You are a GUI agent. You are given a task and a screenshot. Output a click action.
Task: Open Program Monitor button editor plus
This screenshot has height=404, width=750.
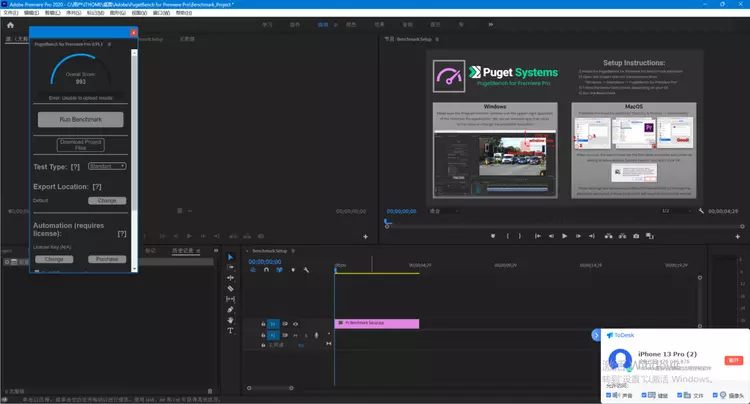tap(737, 237)
